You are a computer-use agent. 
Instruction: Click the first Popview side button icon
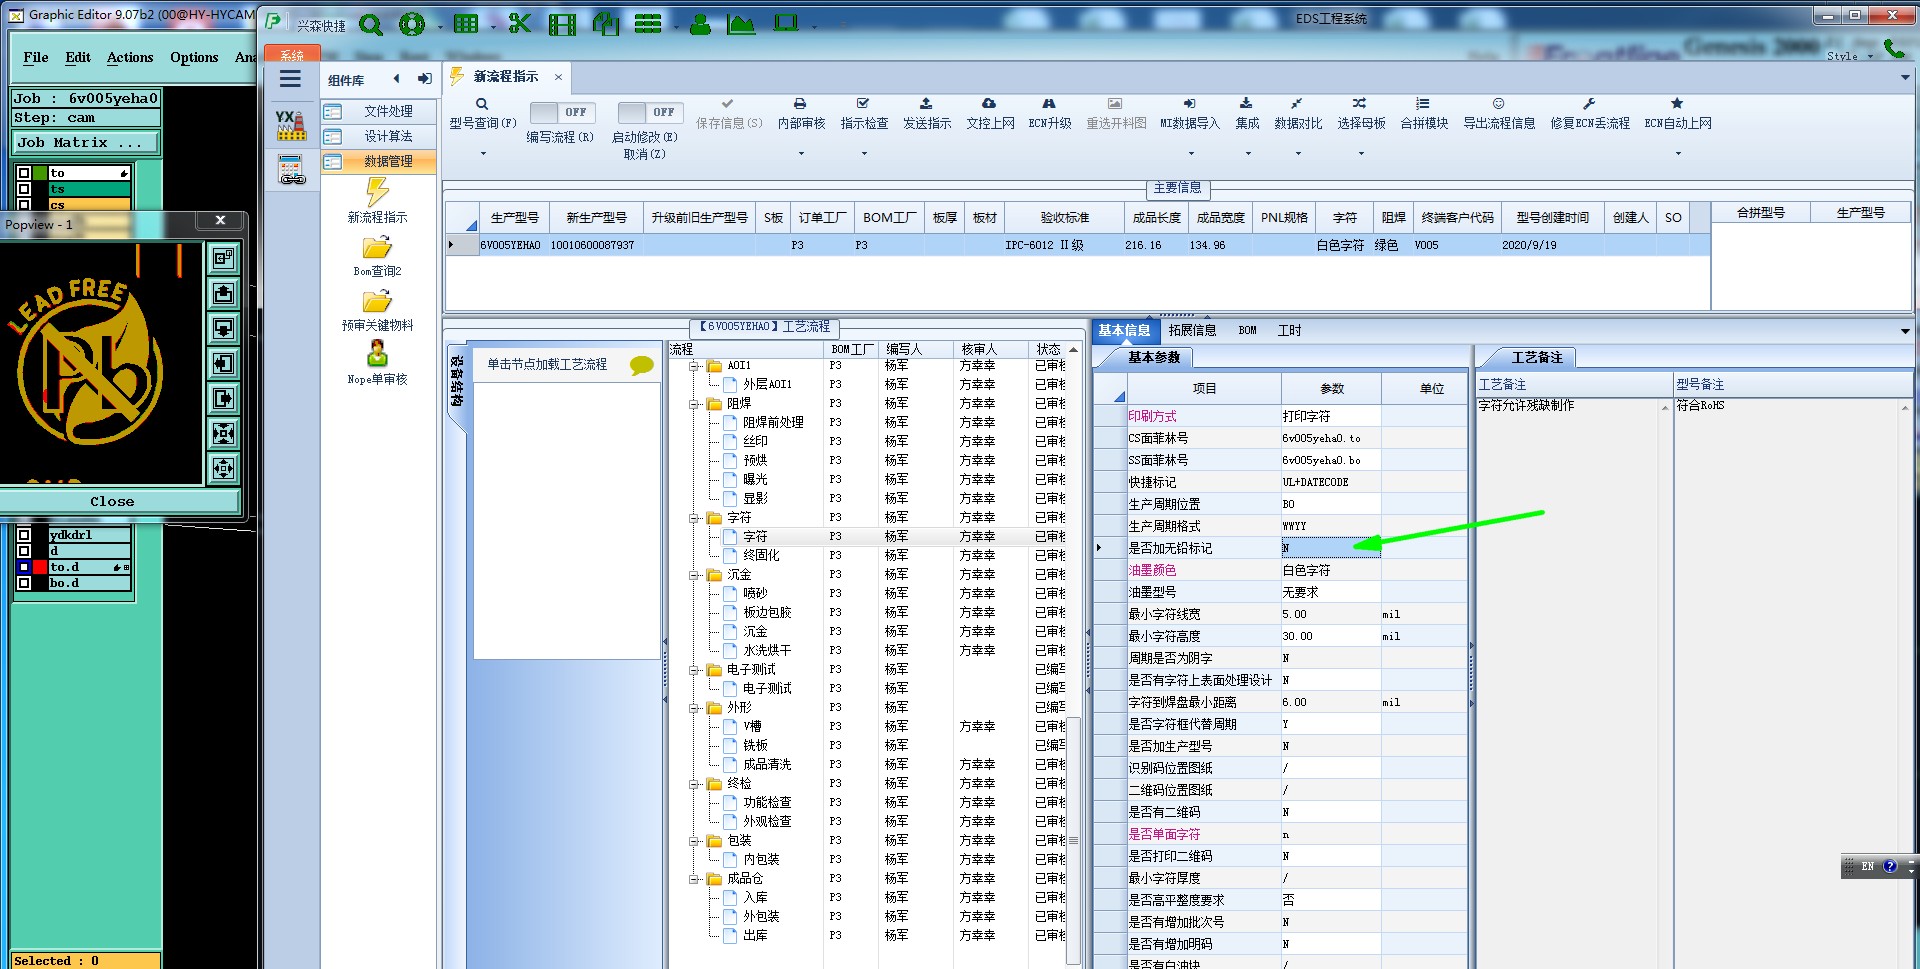(223, 259)
